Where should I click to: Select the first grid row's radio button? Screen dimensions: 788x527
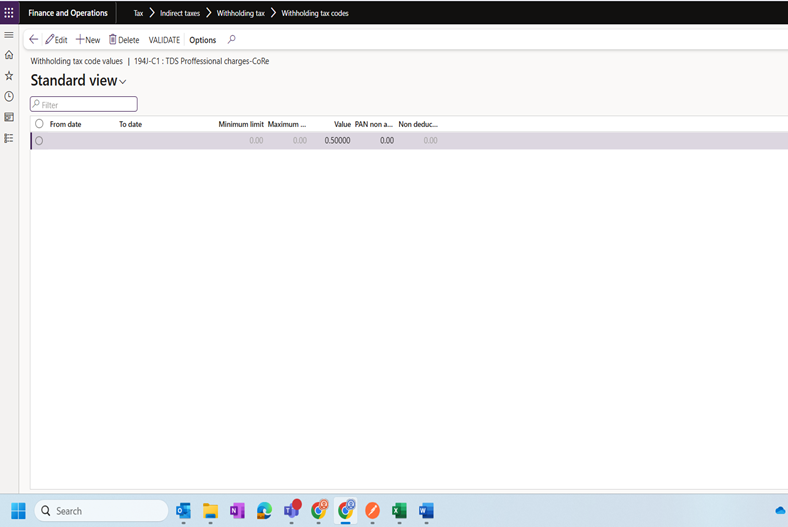pos(39,141)
